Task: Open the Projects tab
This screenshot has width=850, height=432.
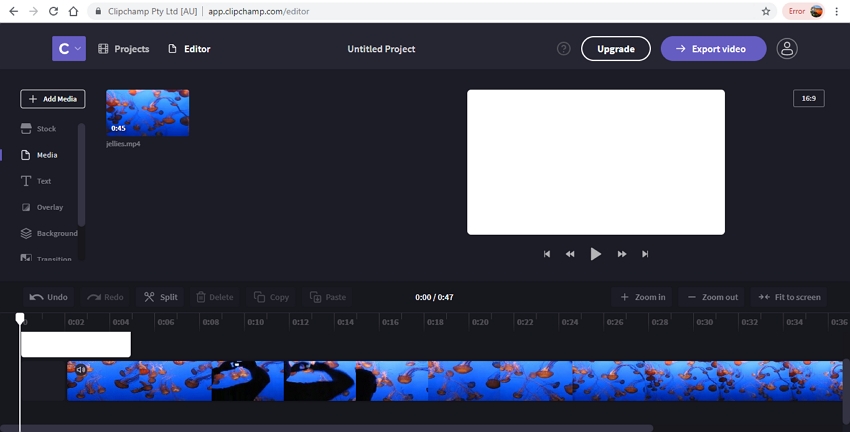Action: 124,49
